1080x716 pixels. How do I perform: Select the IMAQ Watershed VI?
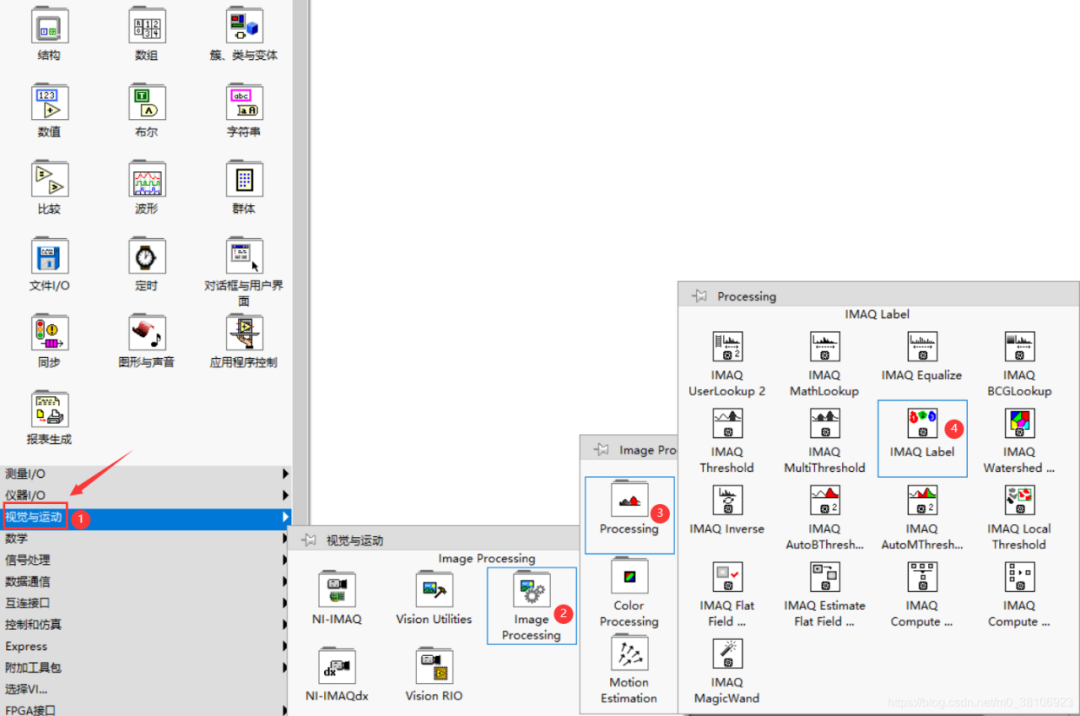click(x=1019, y=423)
